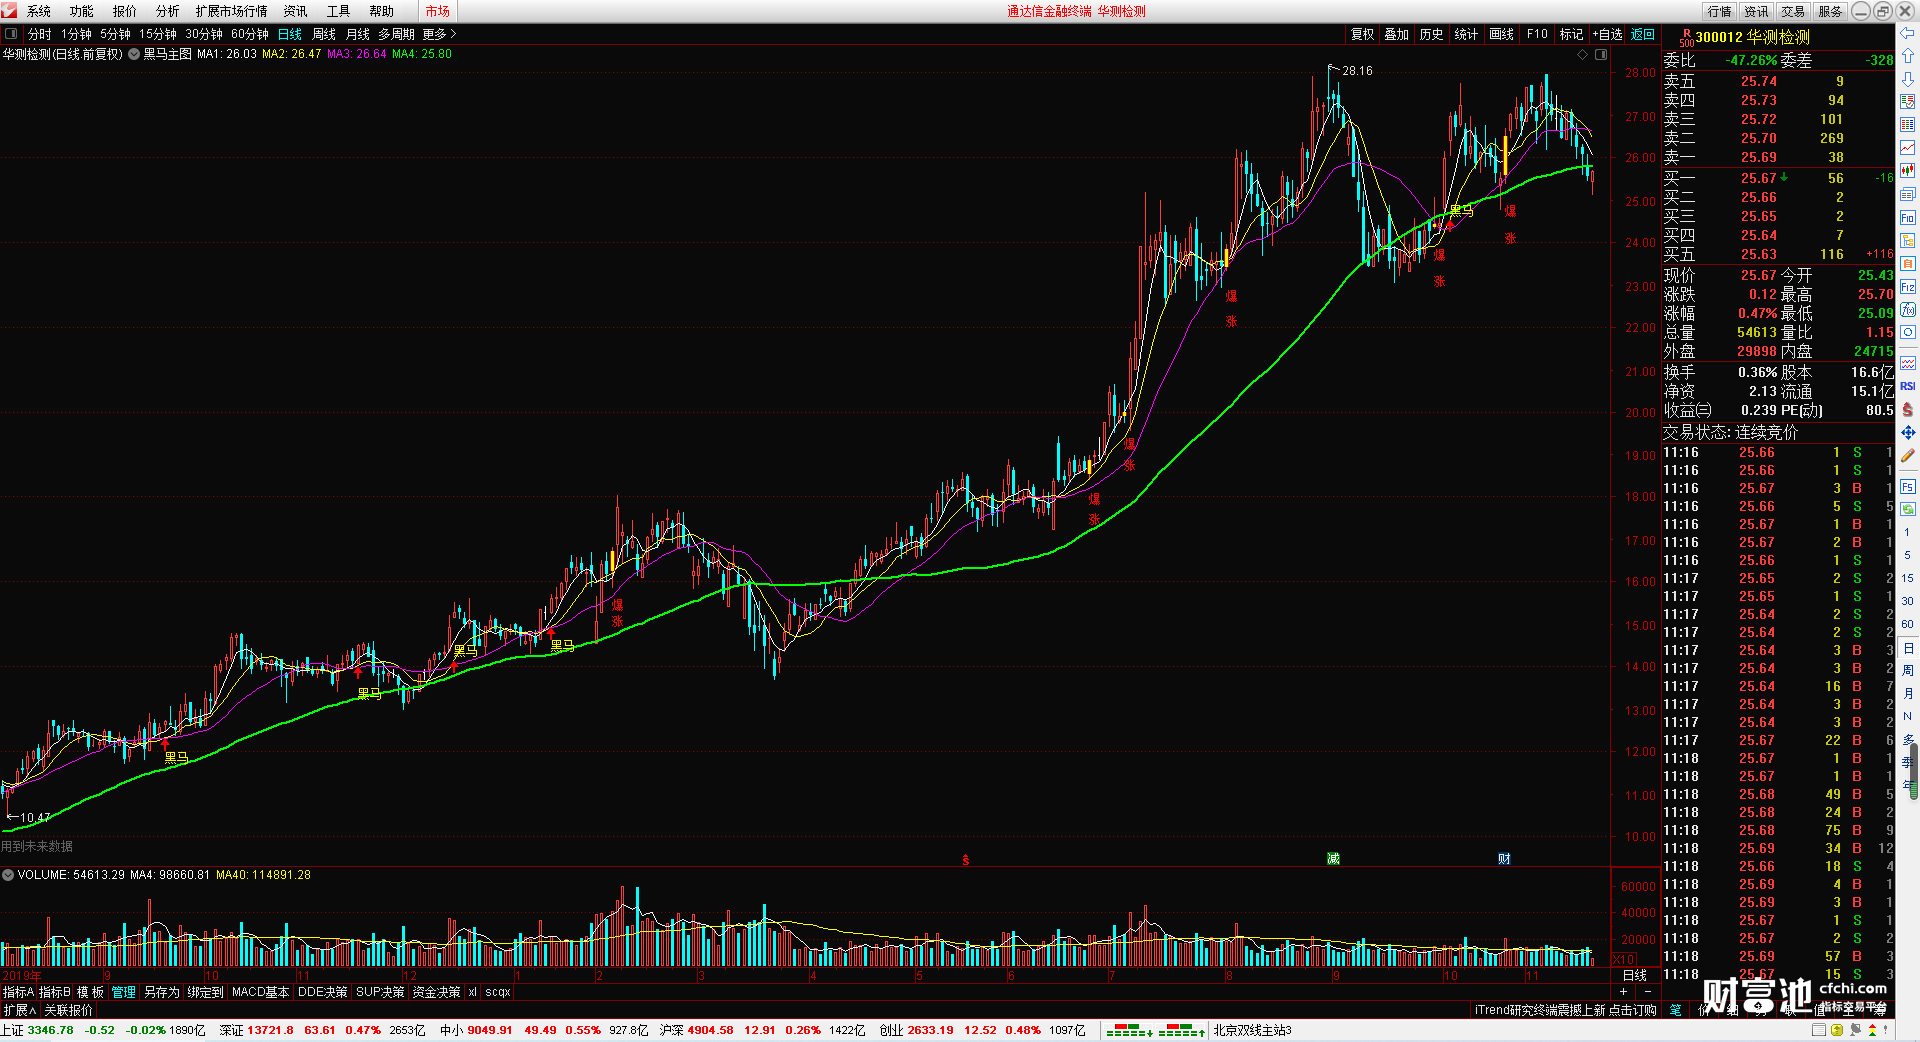Click the circle icon below f(x)
Viewport: 1920px width, 1042px height.
coord(1908,332)
